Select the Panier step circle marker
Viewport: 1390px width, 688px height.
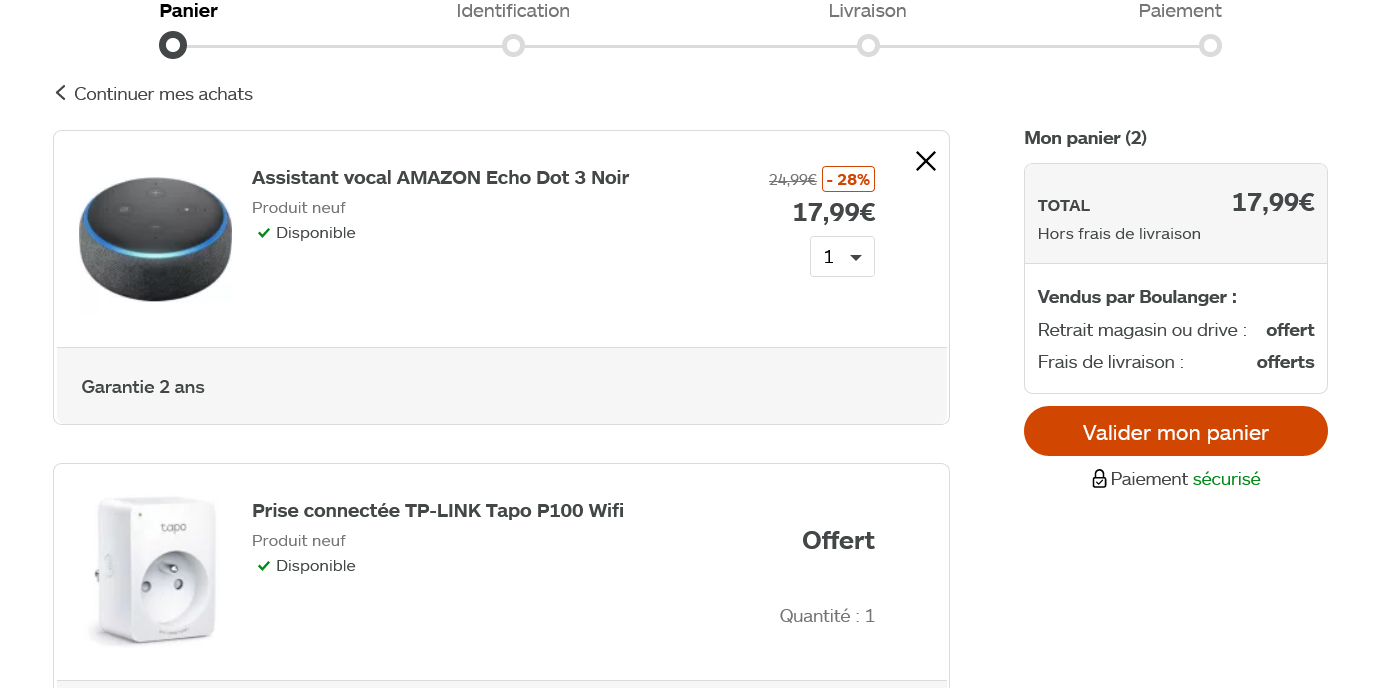click(x=173, y=46)
